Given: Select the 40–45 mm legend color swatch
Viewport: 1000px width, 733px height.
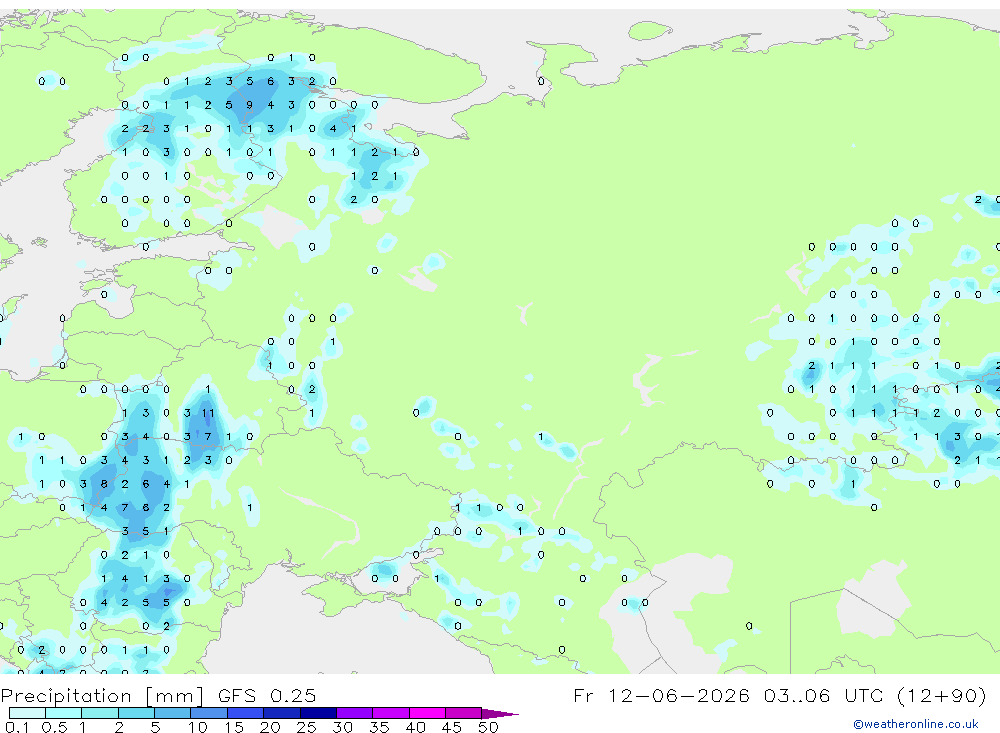Looking at the screenshot, I should point(427,713).
